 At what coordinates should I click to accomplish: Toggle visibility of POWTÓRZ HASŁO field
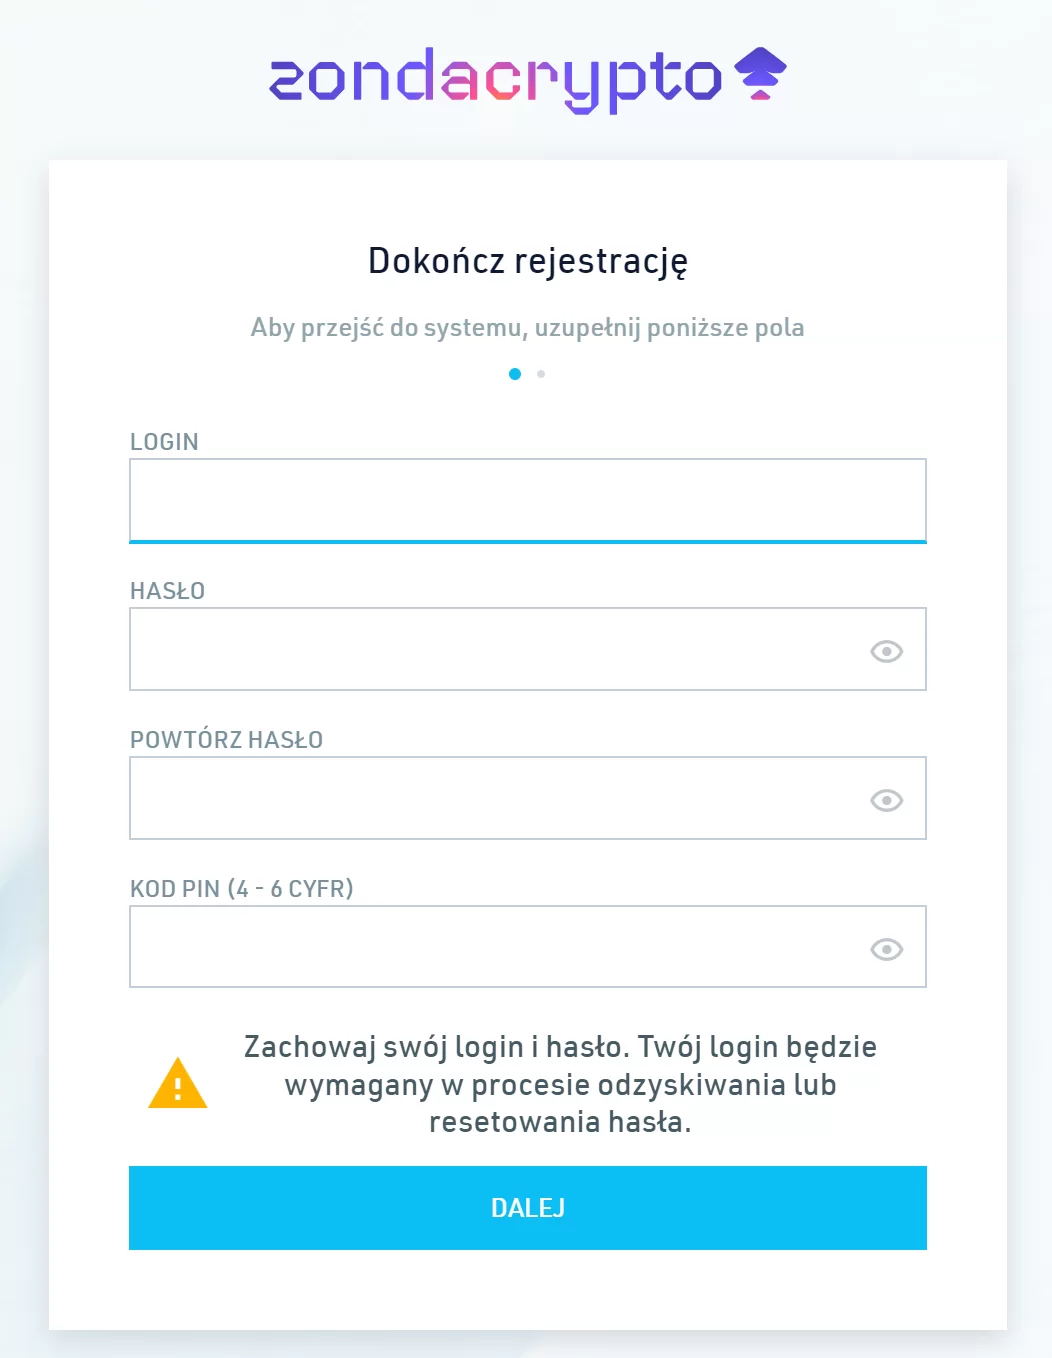point(886,800)
